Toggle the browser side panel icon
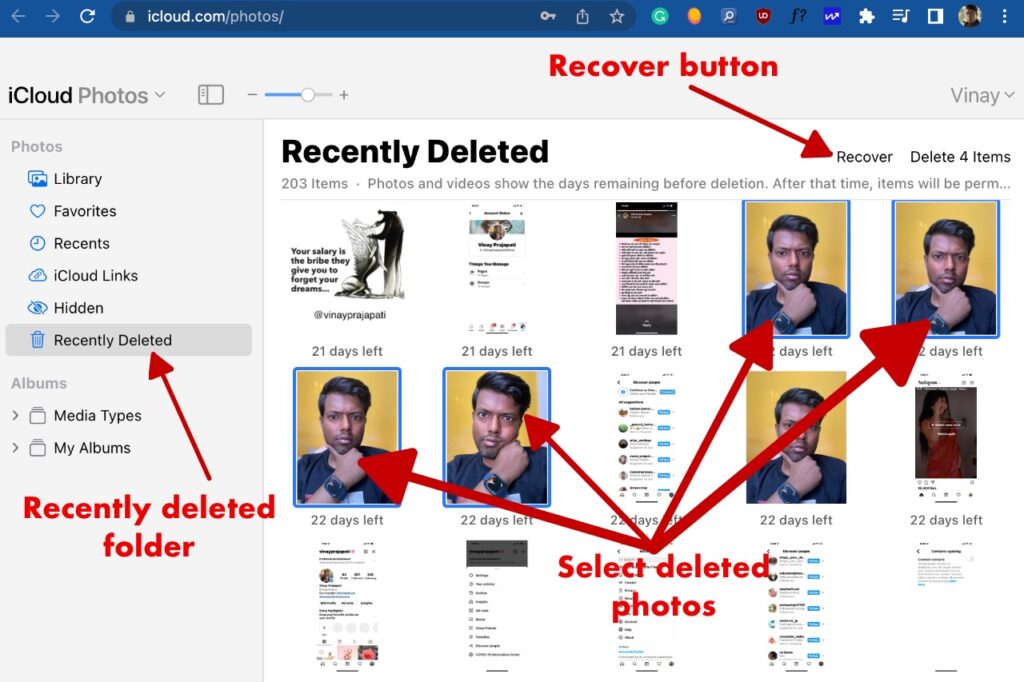The image size is (1024, 682). [x=935, y=16]
